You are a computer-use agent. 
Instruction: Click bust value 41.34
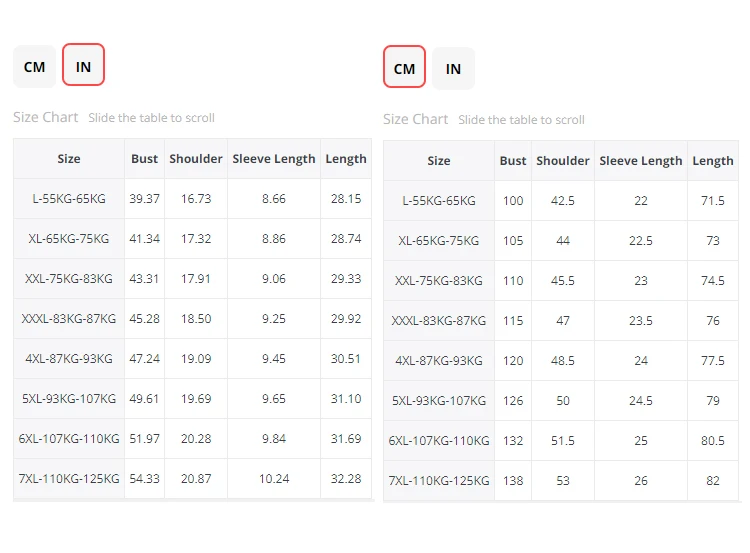144,239
